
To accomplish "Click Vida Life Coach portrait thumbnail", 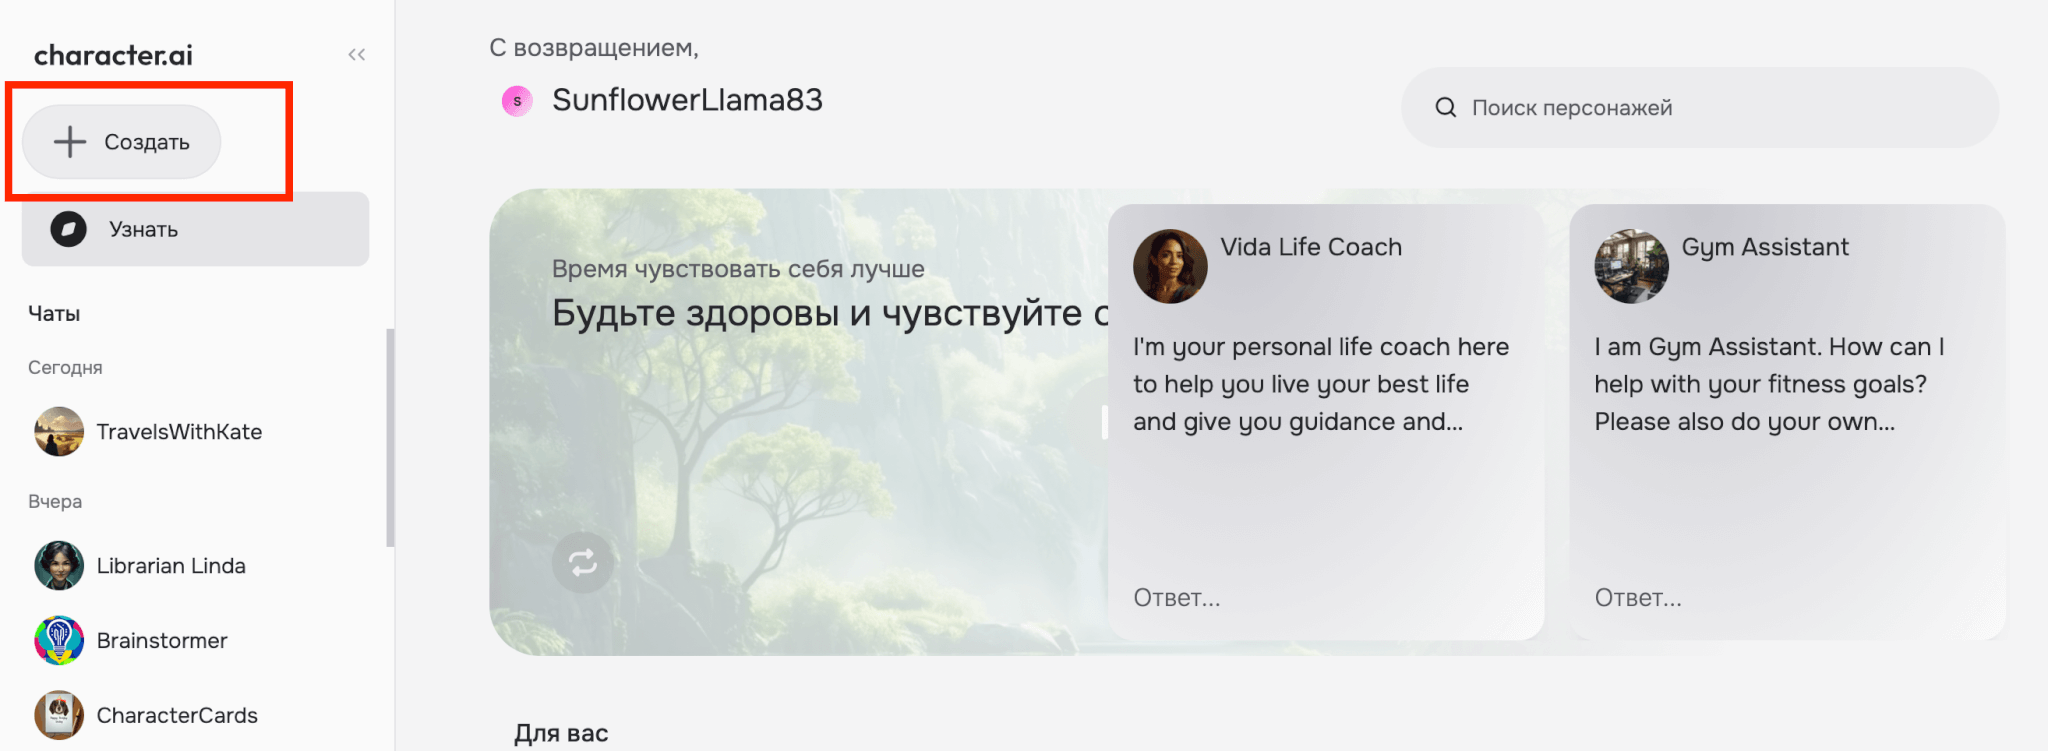I will [x=1170, y=266].
